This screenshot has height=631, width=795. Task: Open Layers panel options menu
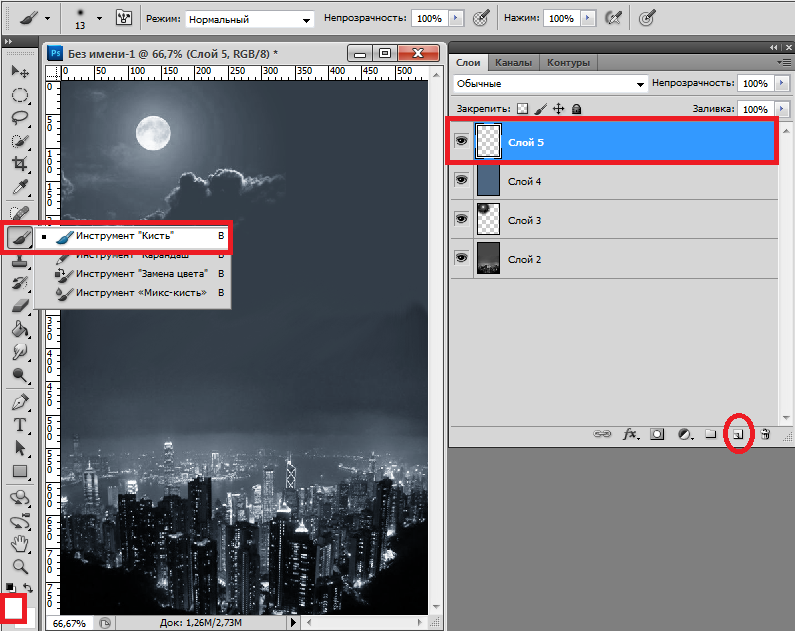pyautogui.click(x=784, y=62)
